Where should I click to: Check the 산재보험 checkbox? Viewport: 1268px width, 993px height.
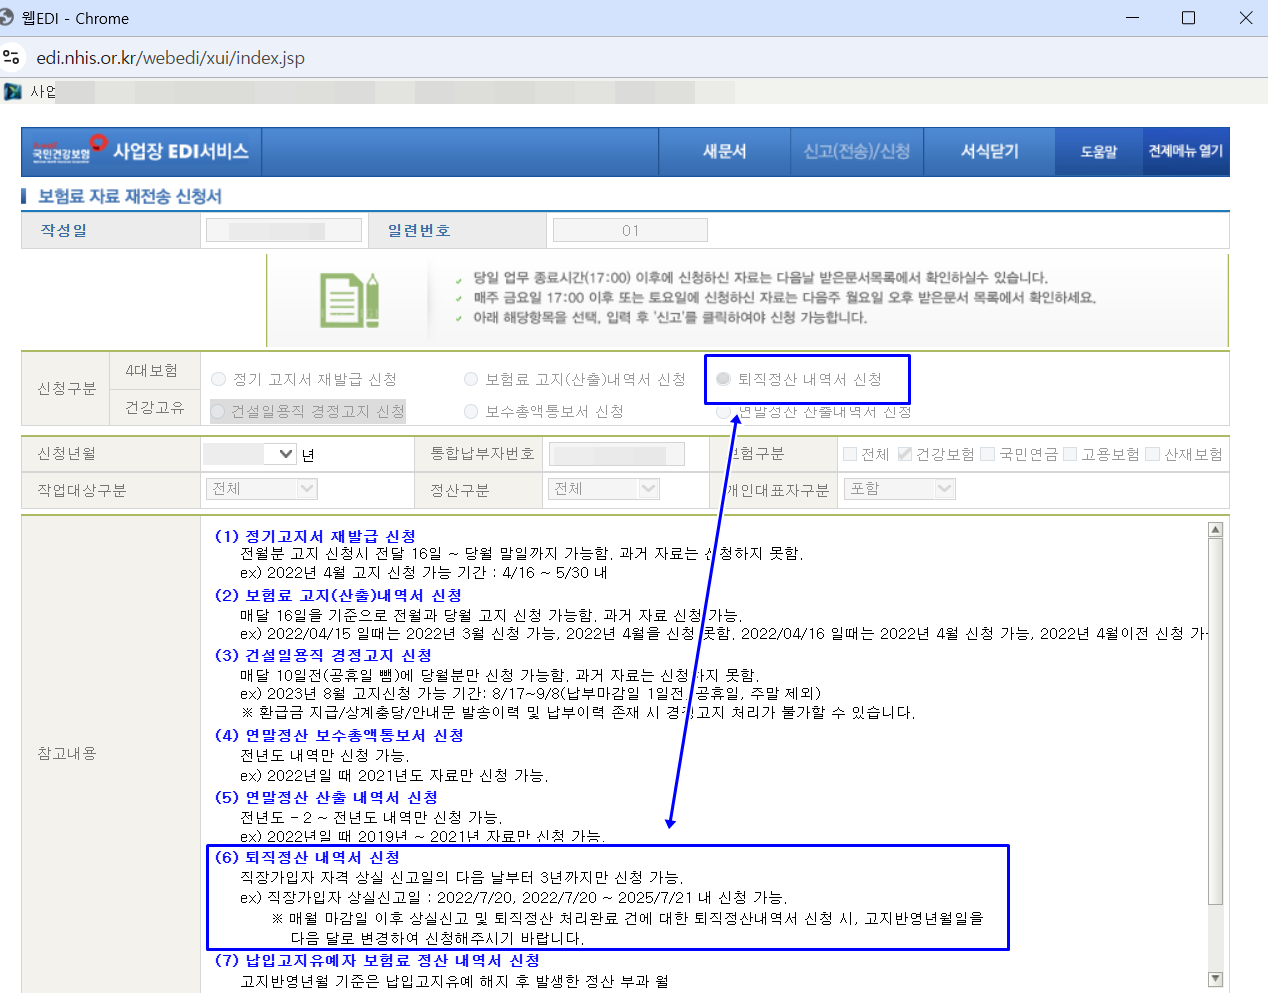pos(1153,454)
